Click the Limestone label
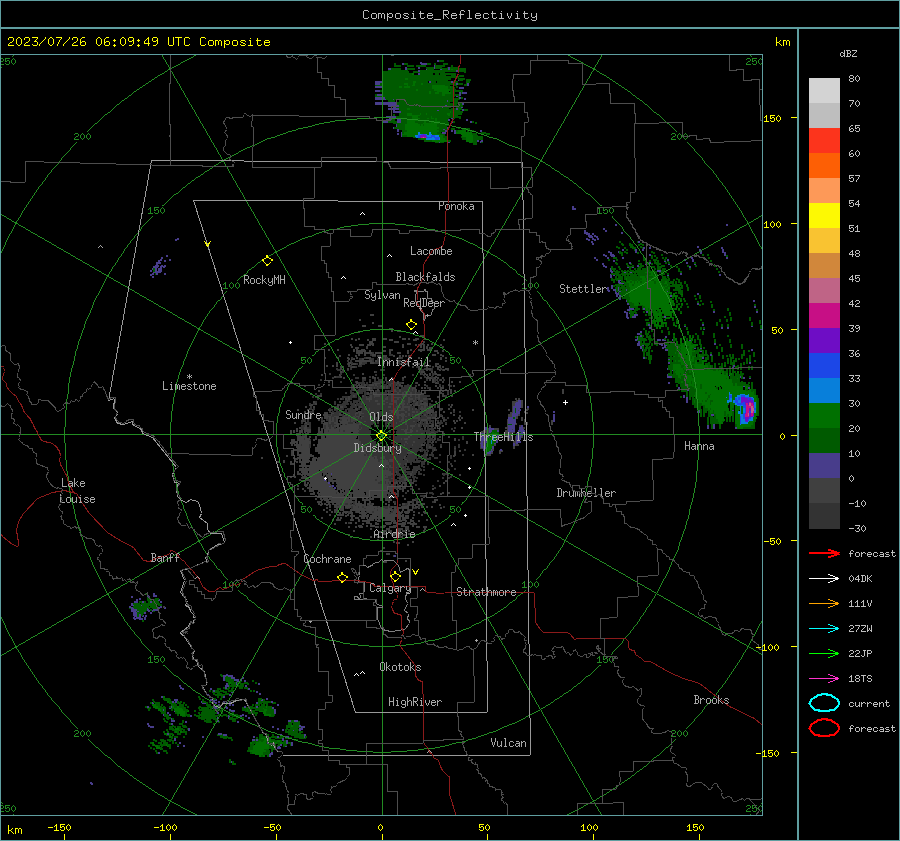Viewport: 900px width, 841px height. [189, 386]
